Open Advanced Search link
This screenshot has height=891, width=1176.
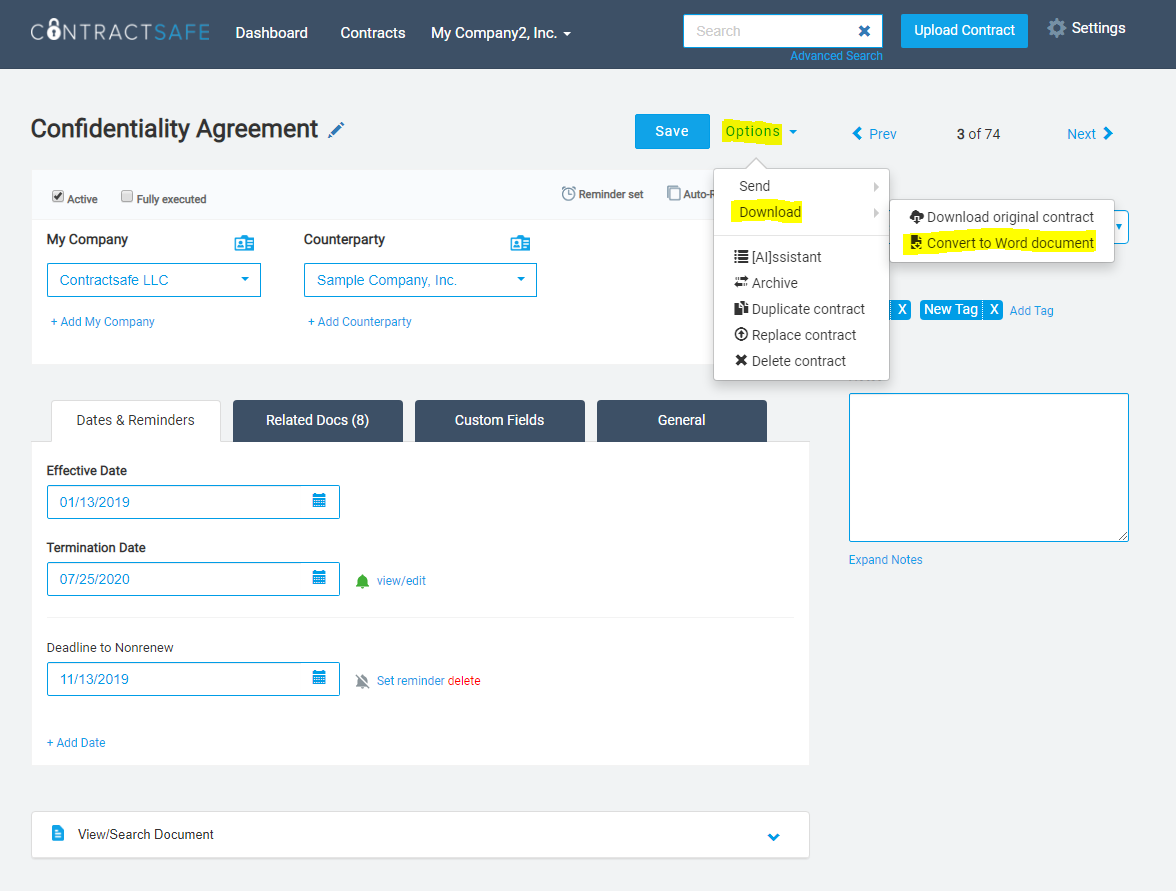tap(836, 56)
